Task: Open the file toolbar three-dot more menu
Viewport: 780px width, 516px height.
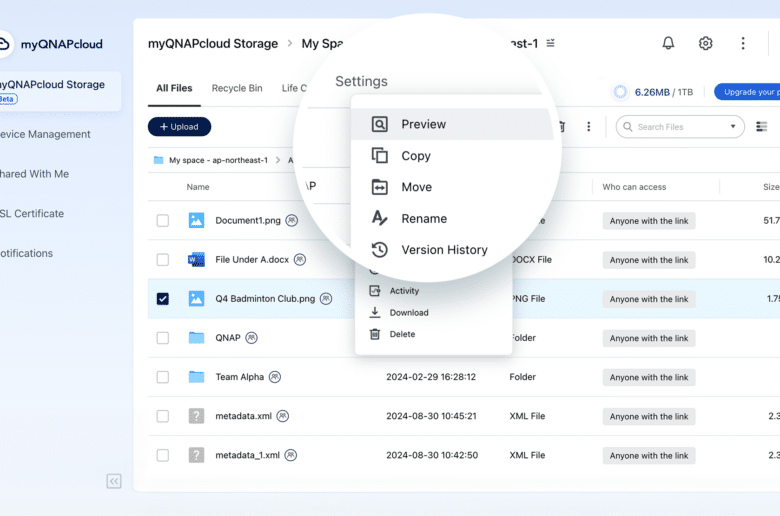Action: (588, 126)
